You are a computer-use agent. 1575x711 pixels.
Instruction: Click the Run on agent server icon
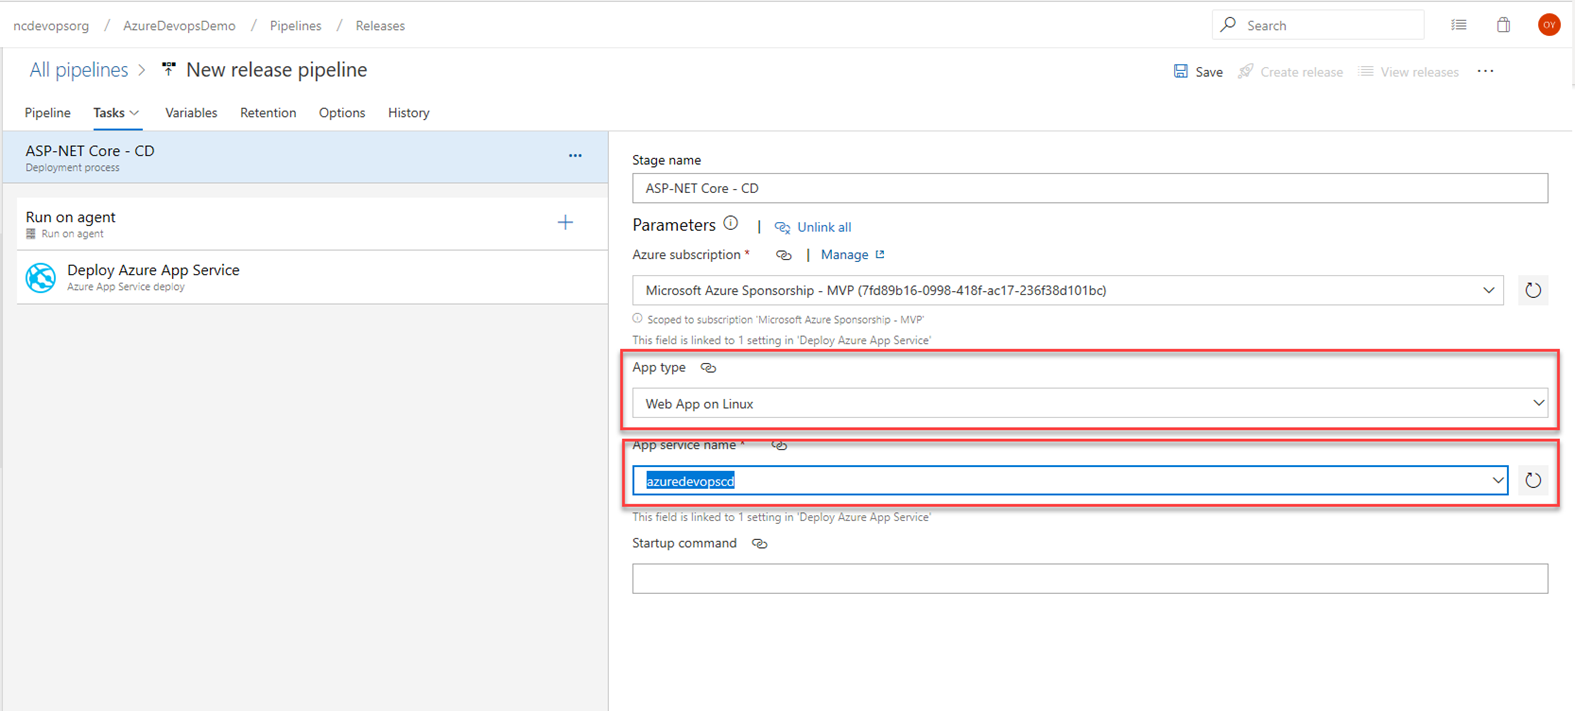pos(31,234)
